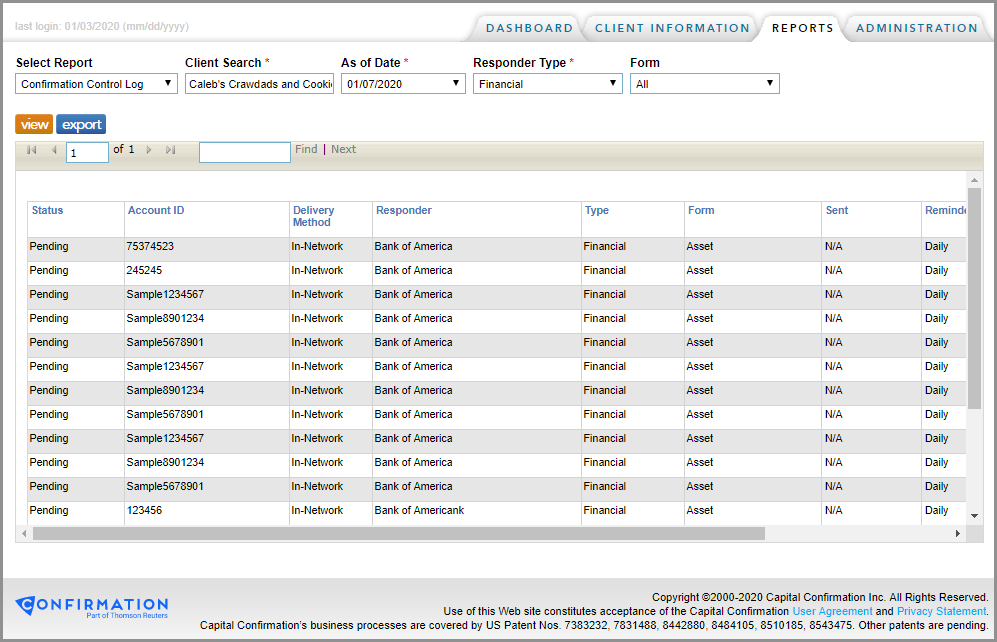This screenshot has width=997, height=642.
Task: Open the Form dropdown showing All
Action: point(704,83)
